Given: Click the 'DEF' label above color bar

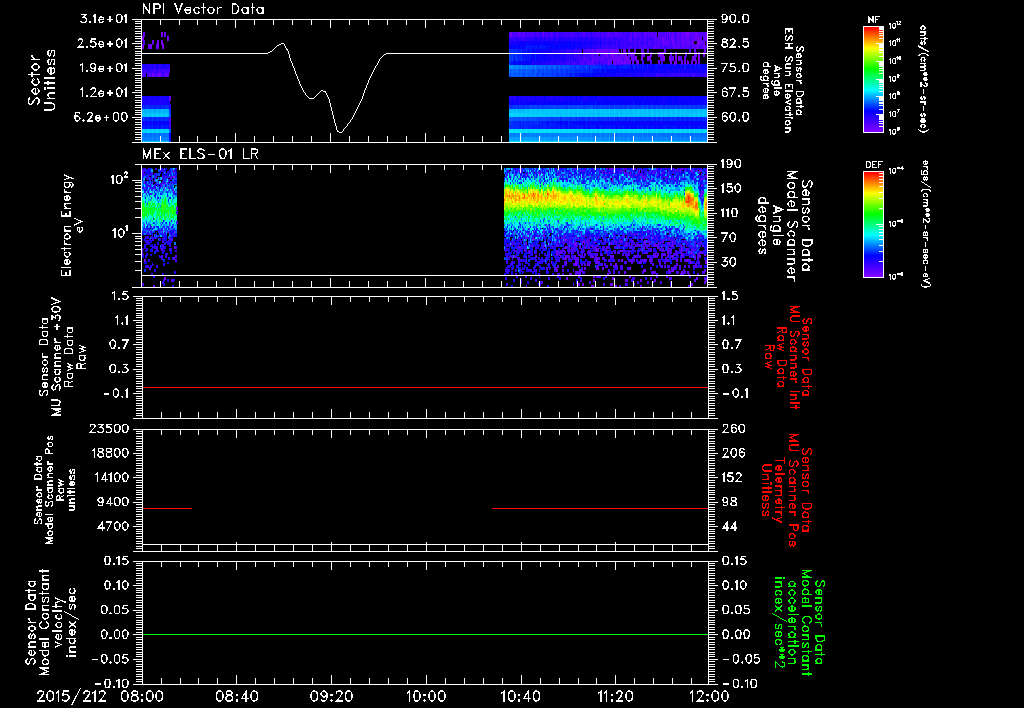Looking at the screenshot, I should [873, 165].
